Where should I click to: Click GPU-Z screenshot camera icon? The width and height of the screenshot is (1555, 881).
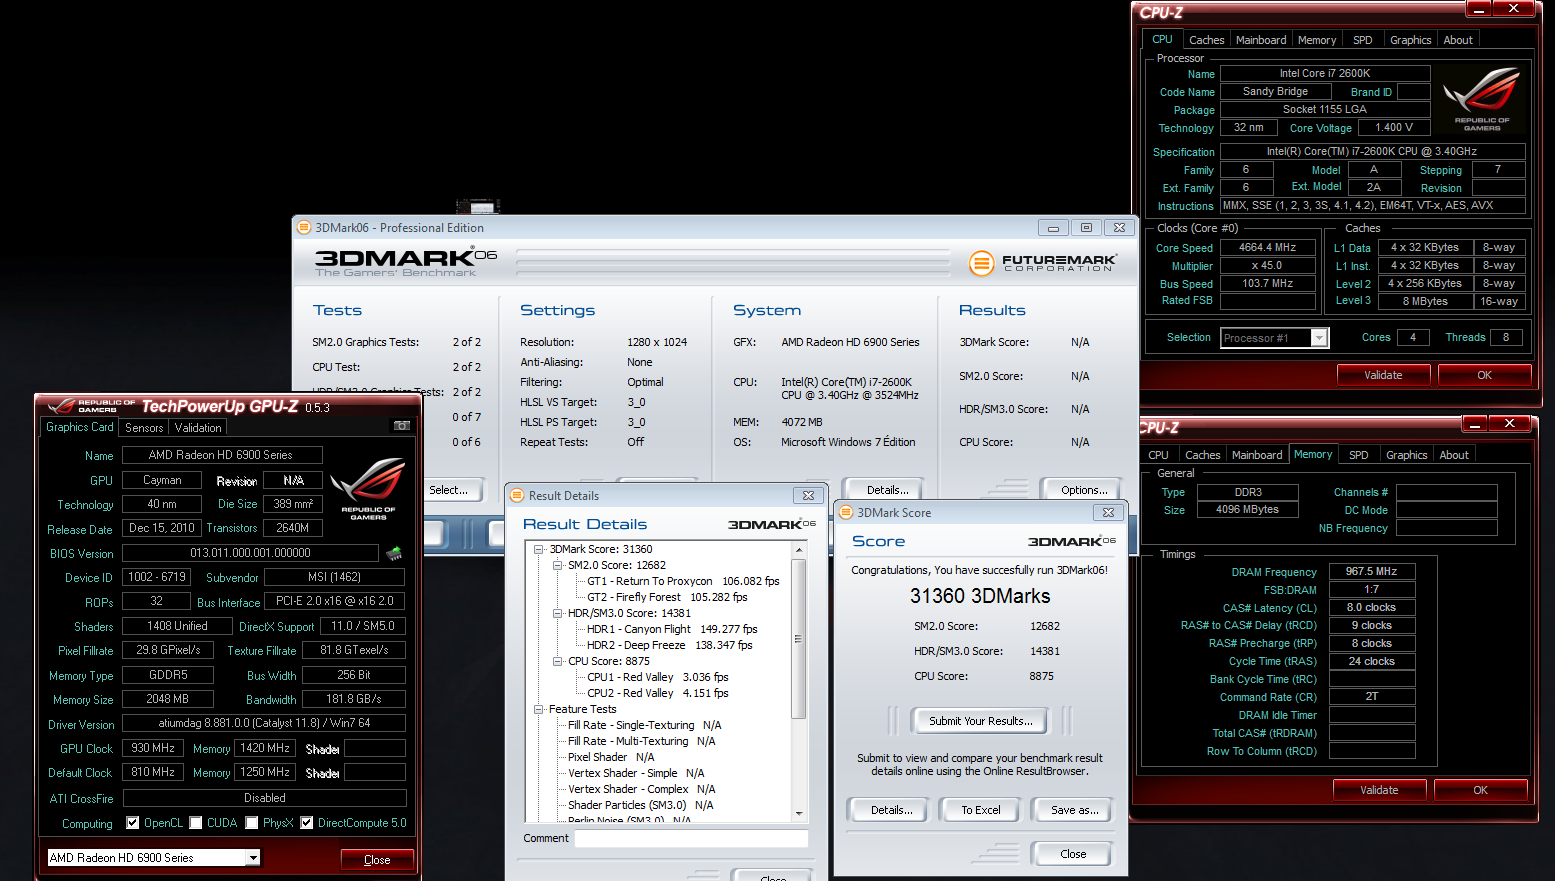[401, 426]
